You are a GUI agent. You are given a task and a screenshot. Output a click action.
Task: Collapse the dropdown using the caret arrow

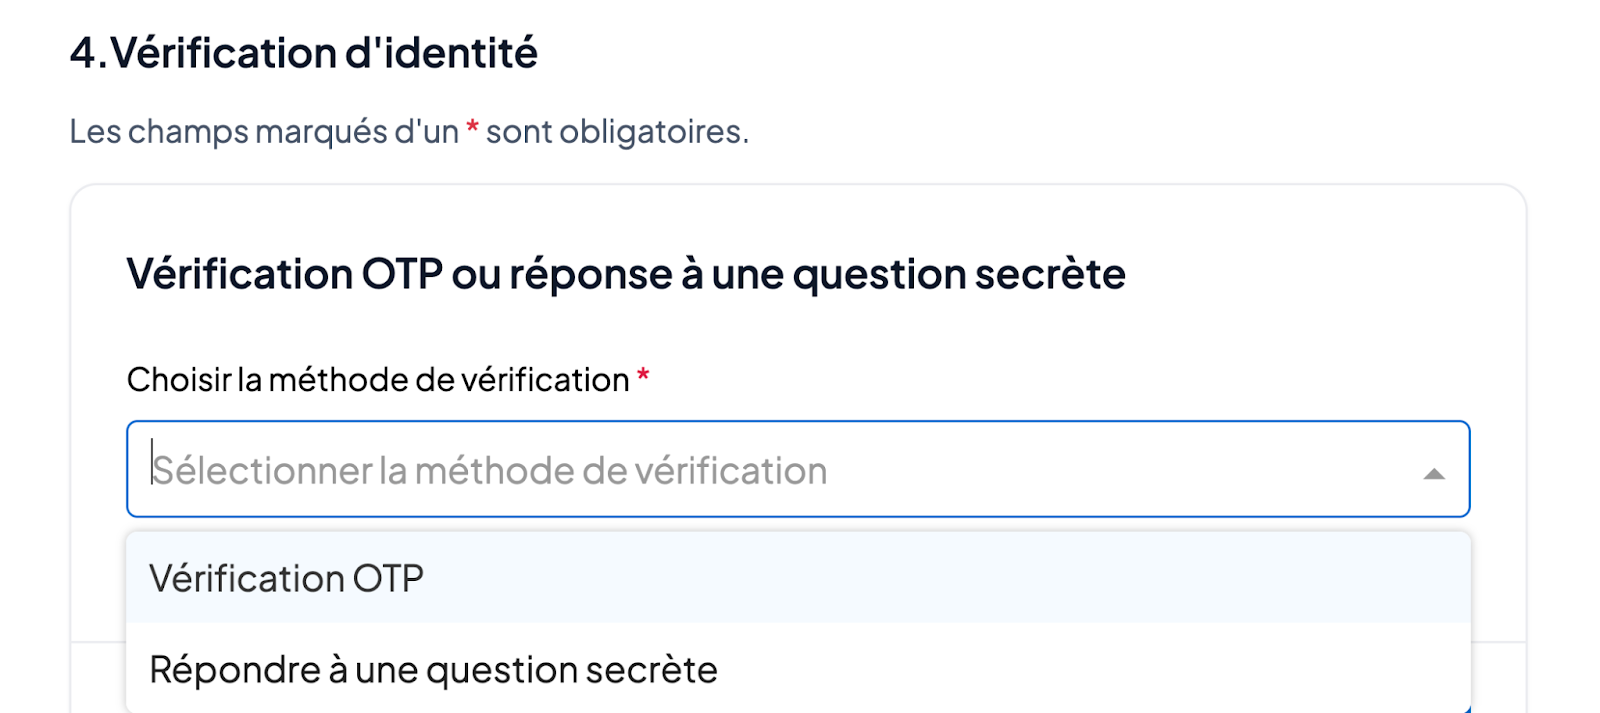(1434, 474)
